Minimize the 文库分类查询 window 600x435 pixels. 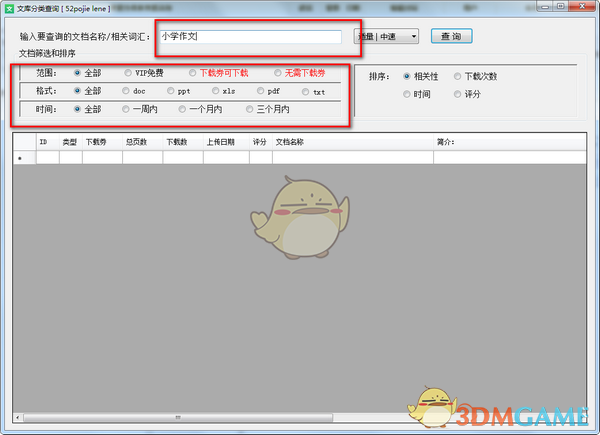pyautogui.click(x=545, y=6)
